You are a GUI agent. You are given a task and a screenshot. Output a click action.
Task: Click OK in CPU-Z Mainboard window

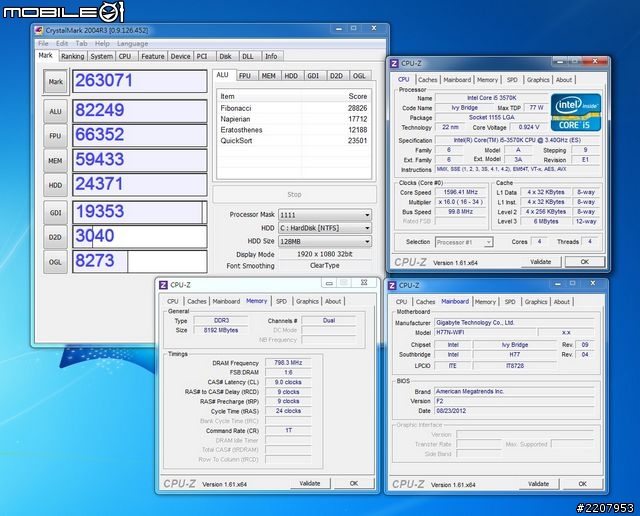click(x=582, y=484)
